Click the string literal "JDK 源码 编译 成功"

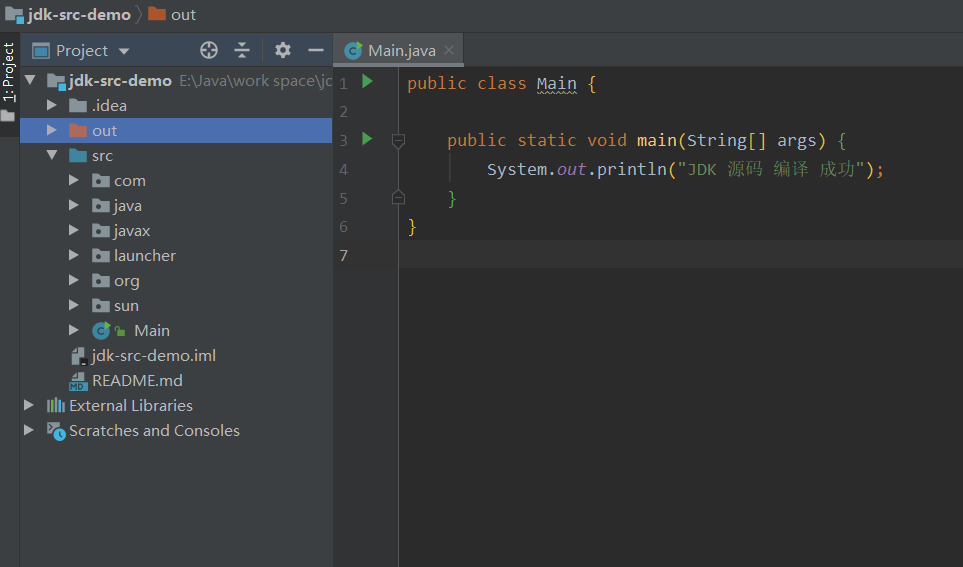point(771,169)
